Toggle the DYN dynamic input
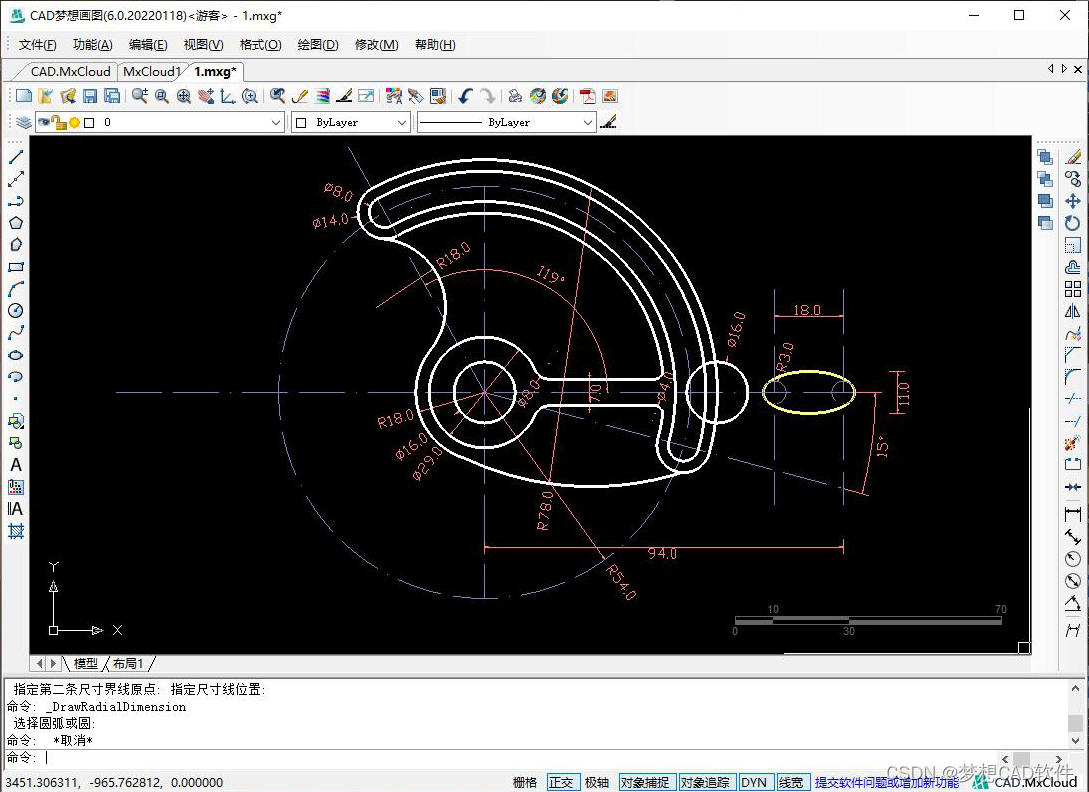The height and width of the screenshot is (792, 1089). (754, 782)
